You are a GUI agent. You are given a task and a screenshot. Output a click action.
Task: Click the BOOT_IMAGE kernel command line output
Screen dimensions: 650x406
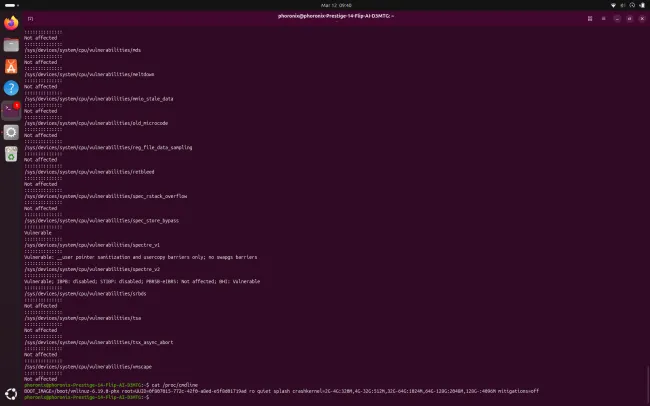281,391
